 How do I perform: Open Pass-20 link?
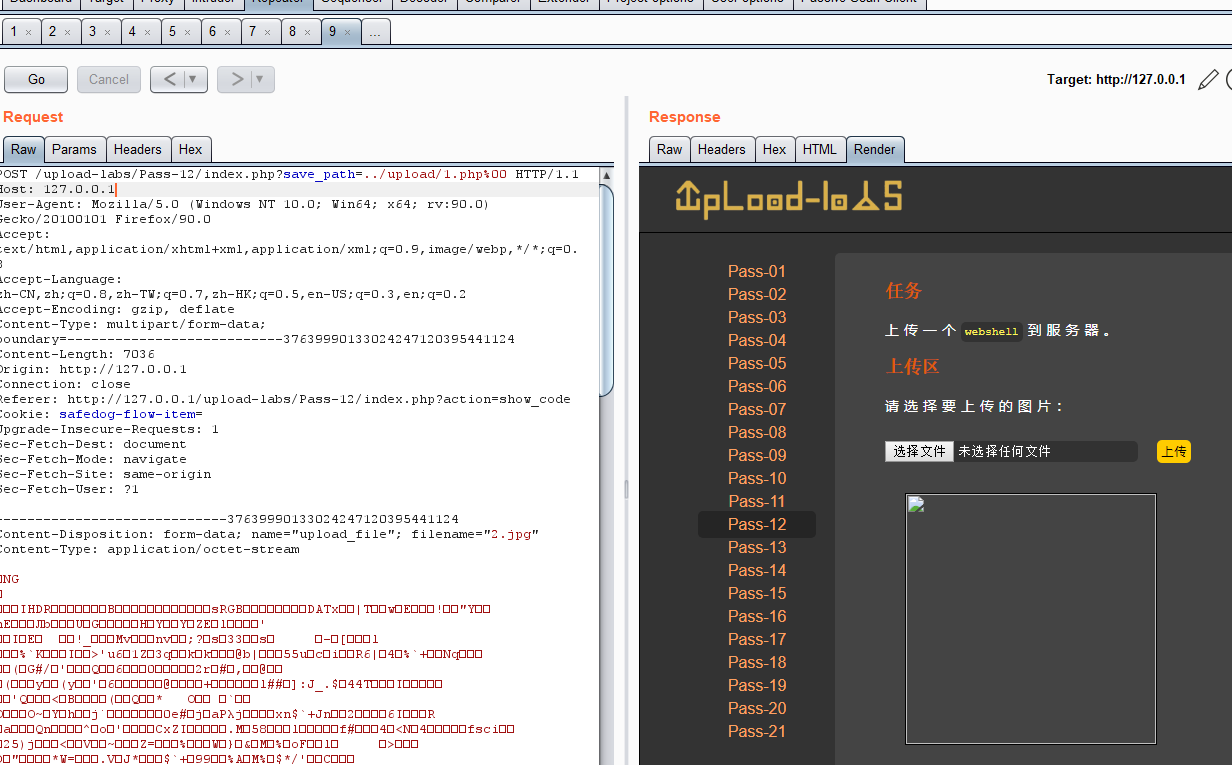(x=757, y=708)
